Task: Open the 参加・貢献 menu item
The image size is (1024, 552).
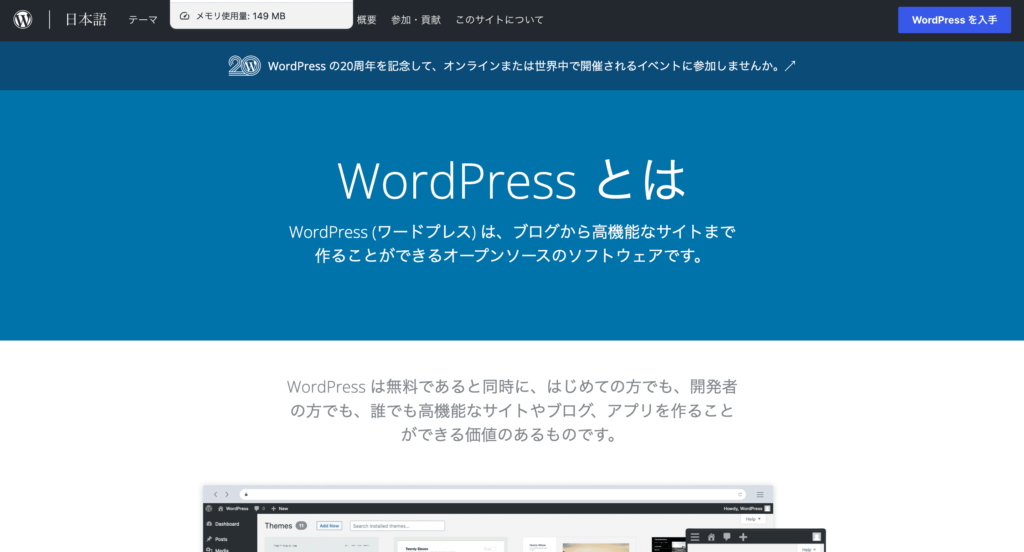Action: [x=415, y=20]
